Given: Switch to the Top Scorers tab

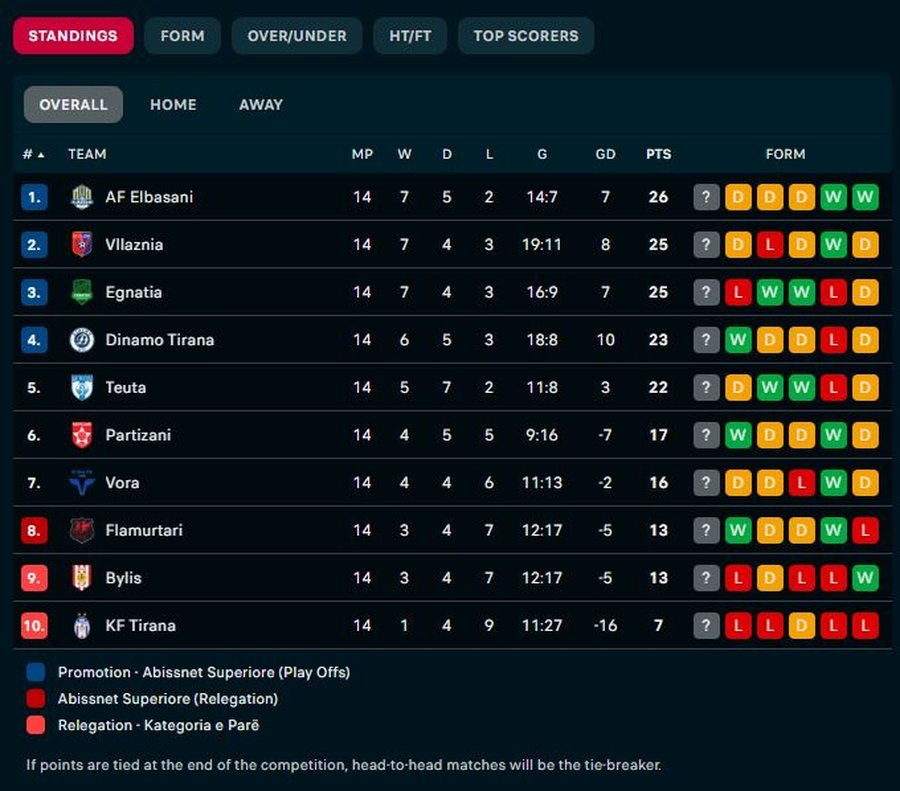Looking at the screenshot, I should pos(525,36).
